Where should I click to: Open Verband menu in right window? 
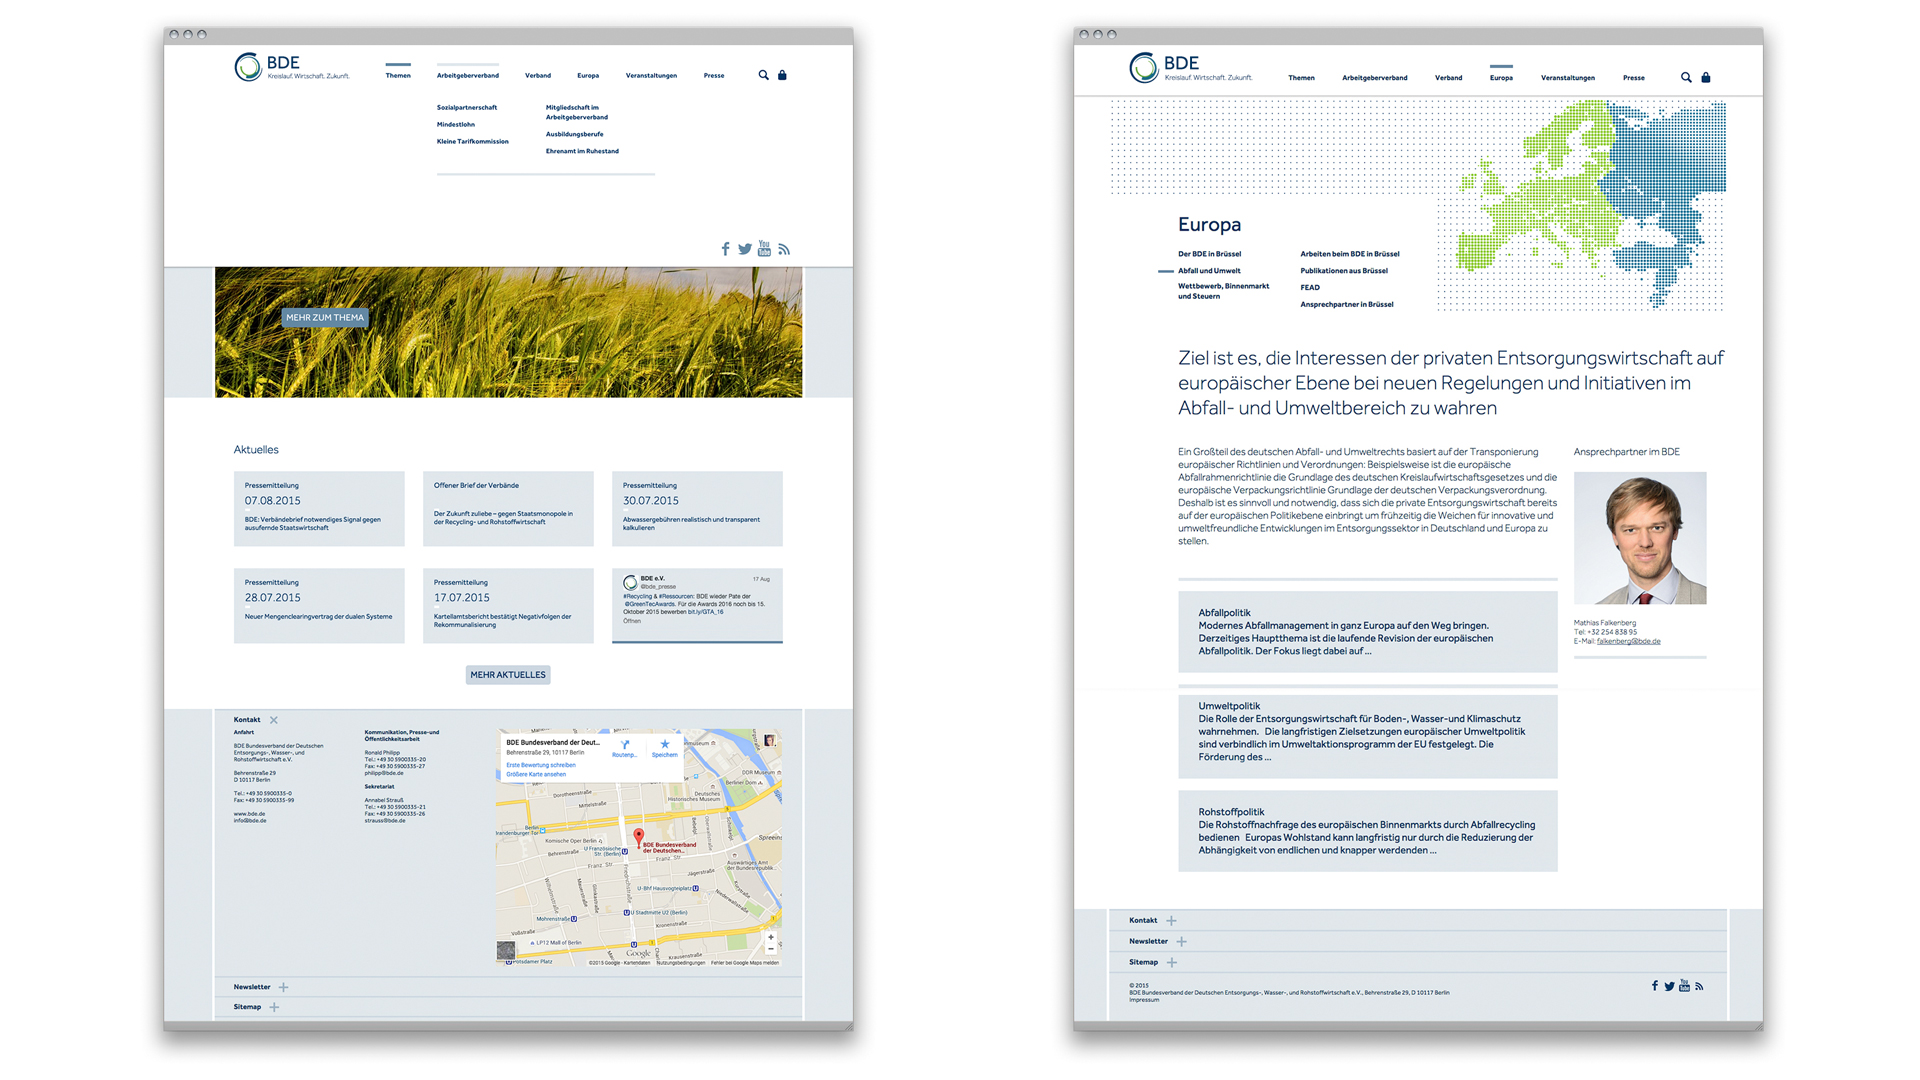1448,77
